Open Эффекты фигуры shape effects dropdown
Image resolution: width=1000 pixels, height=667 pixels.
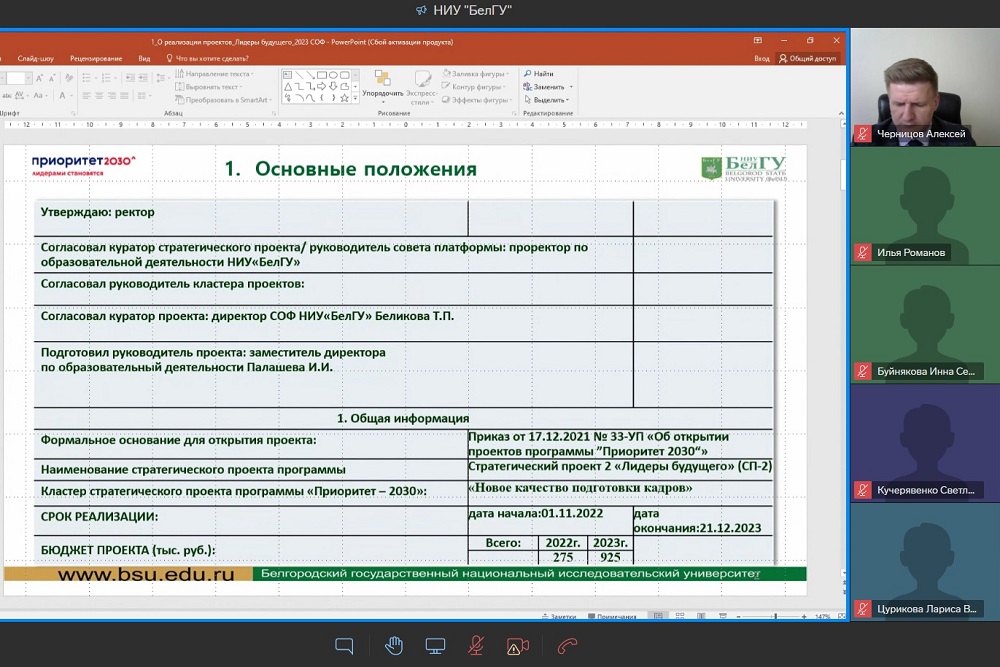tap(478, 100)
